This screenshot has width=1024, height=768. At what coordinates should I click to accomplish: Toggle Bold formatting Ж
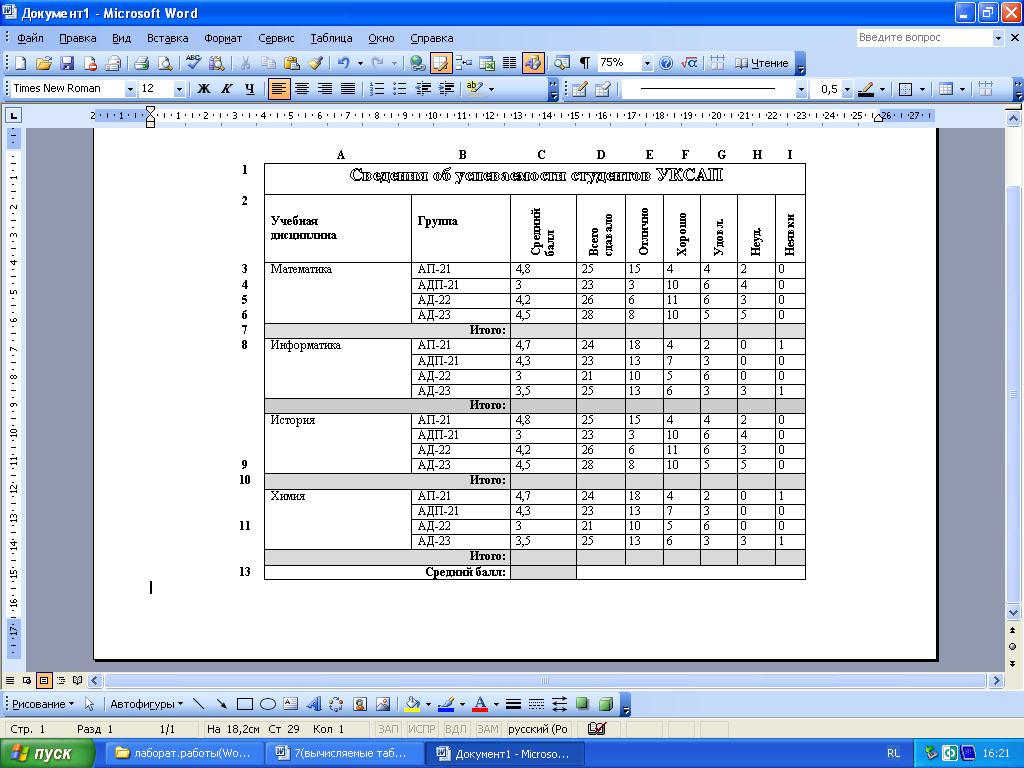tap(204, 89)
